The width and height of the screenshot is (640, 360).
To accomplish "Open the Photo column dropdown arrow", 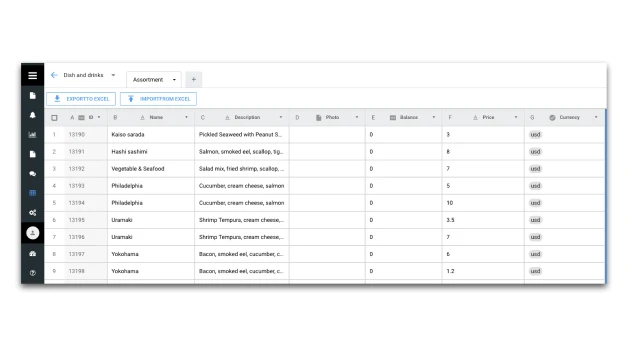I will pyautogui.click(x=357, y=118).
